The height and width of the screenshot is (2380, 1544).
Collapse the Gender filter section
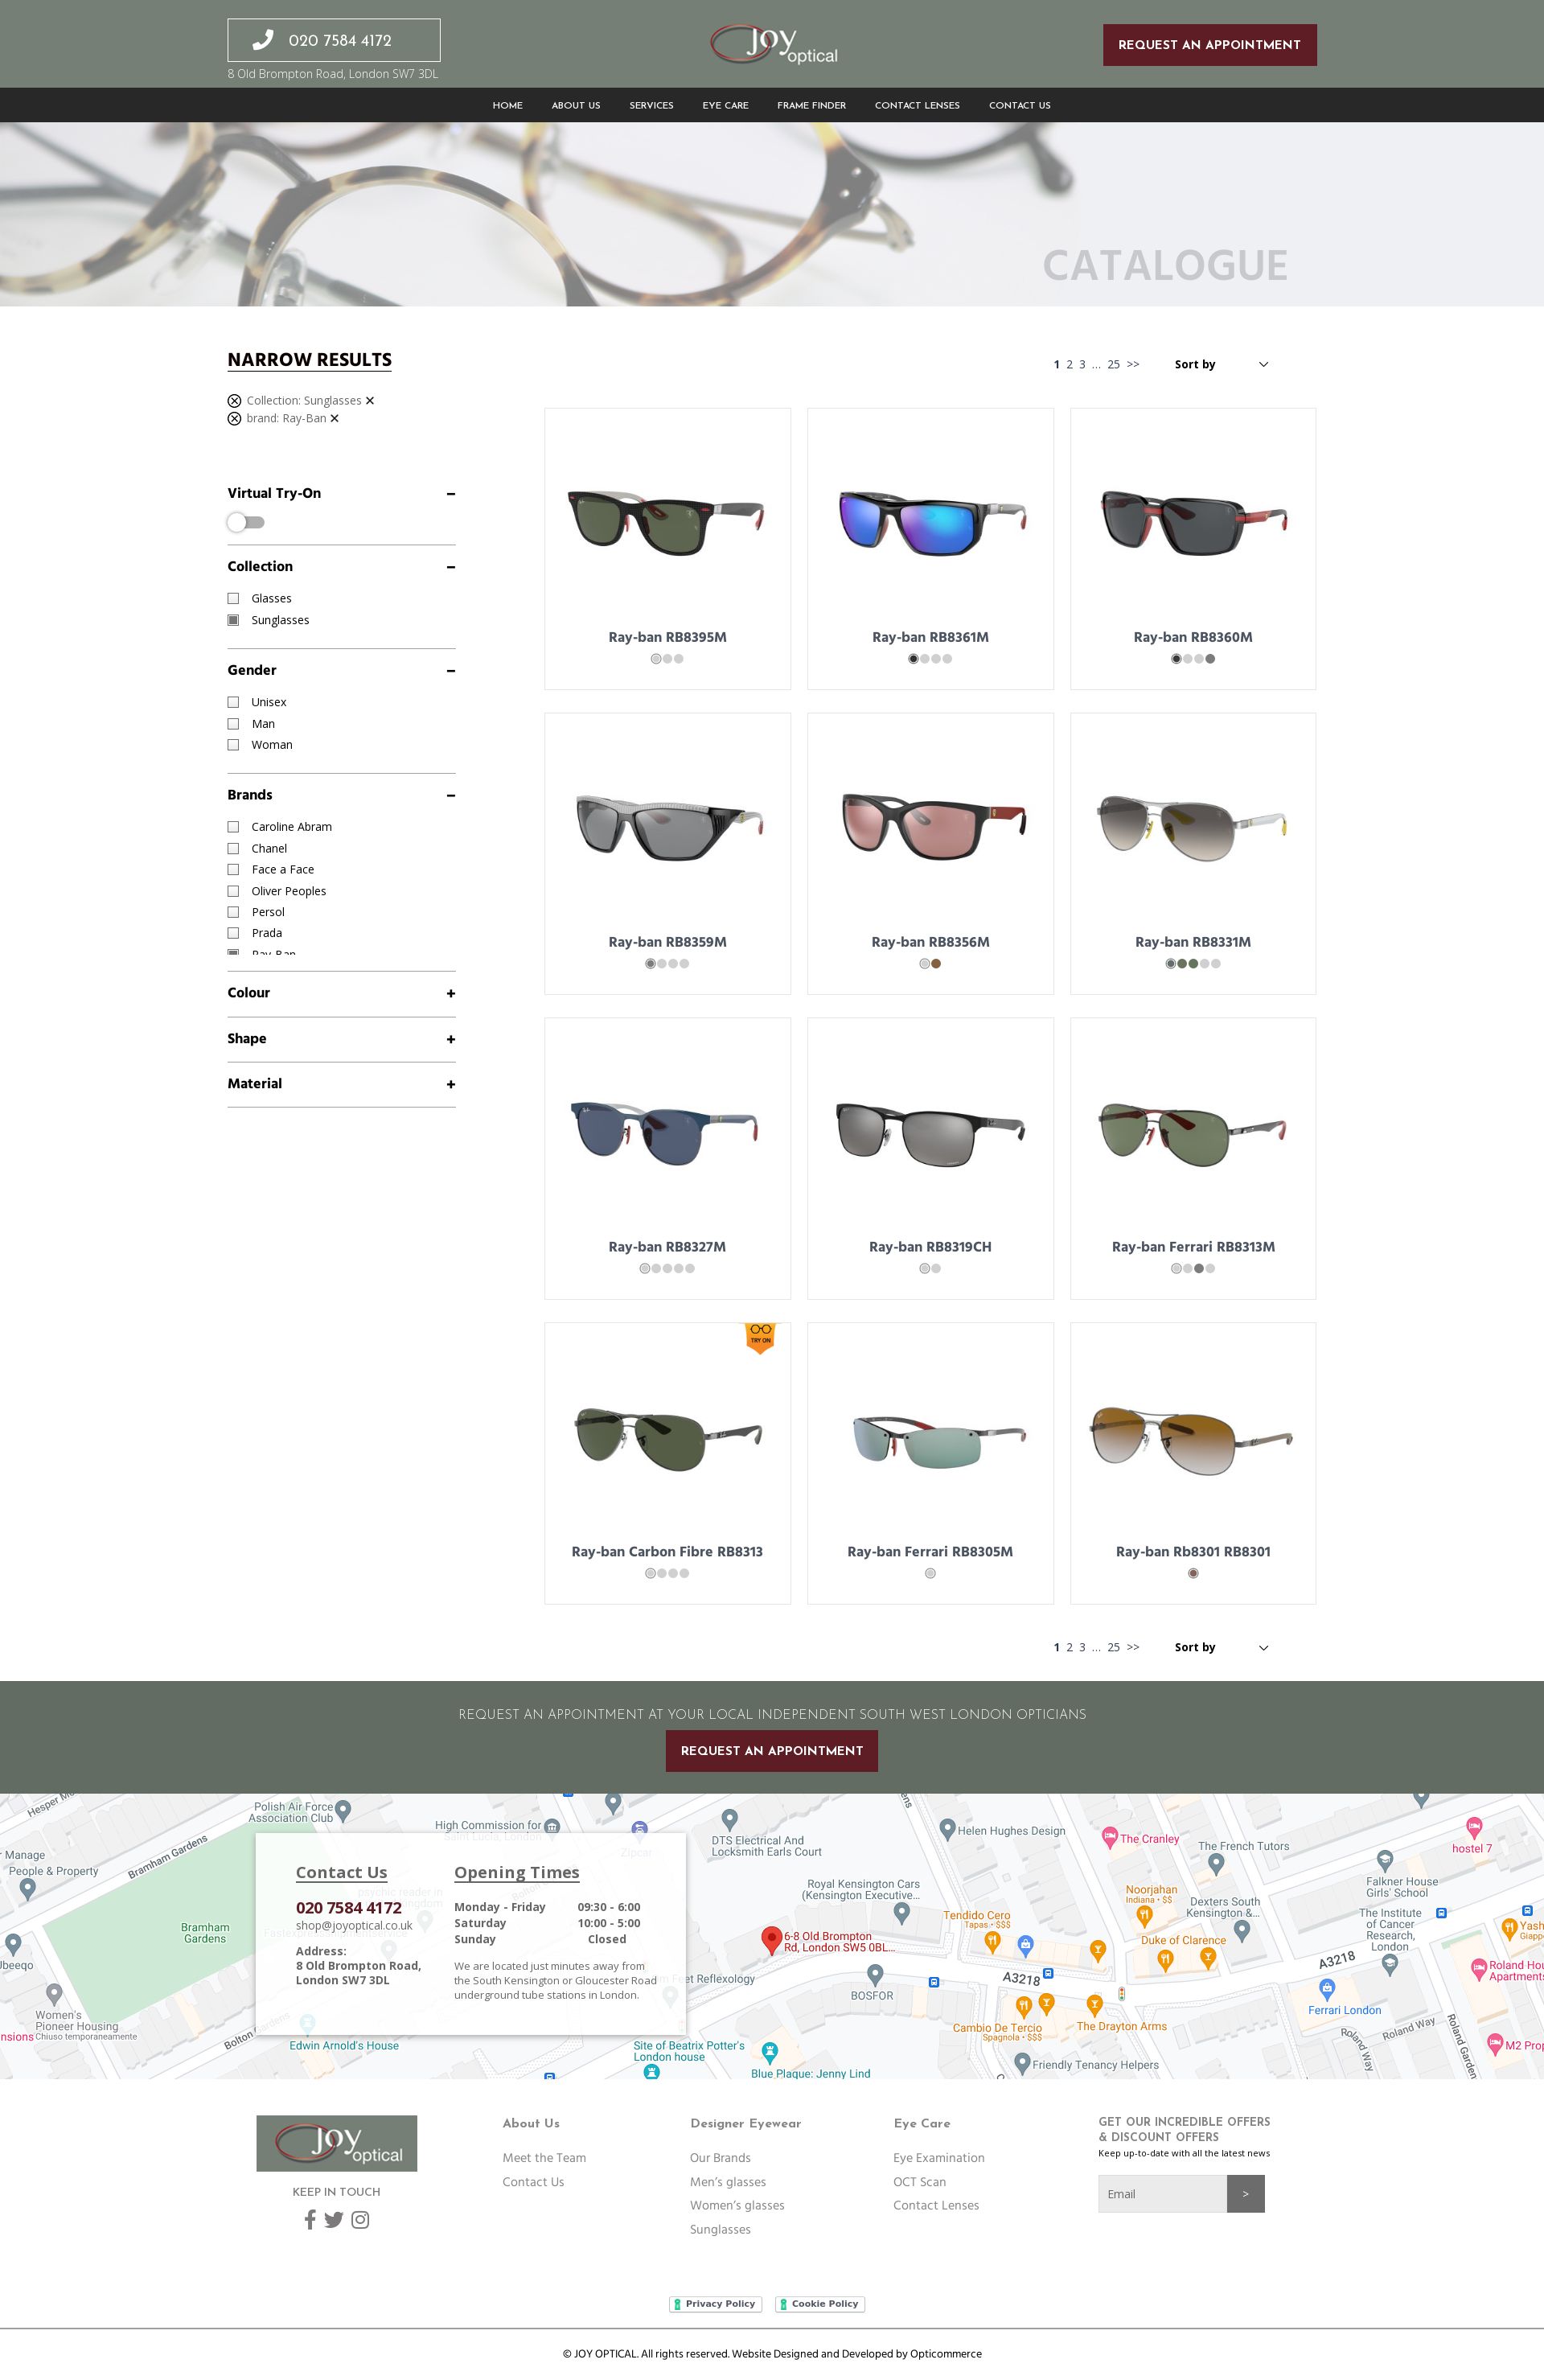tap(451, 671)
